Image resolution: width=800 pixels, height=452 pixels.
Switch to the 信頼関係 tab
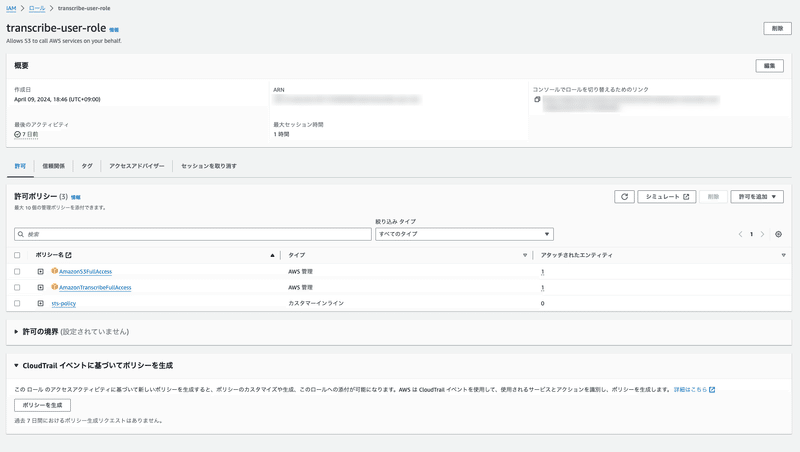point(54,166)
